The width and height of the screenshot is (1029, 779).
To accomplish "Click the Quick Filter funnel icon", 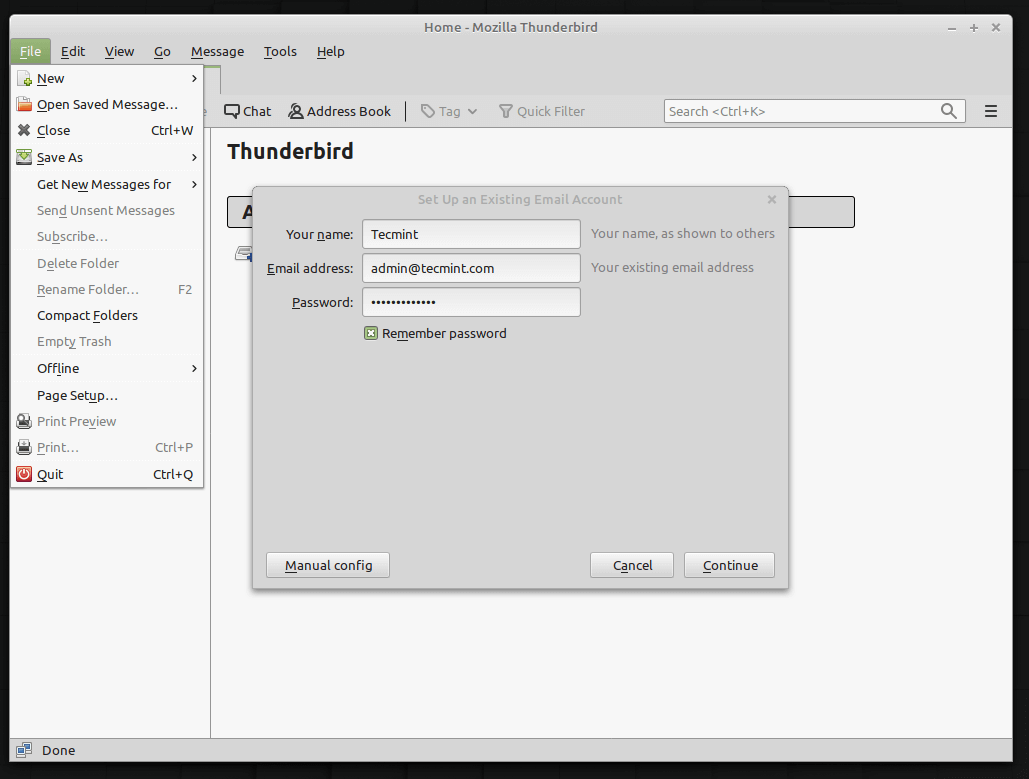I will [x=506, y=111].
